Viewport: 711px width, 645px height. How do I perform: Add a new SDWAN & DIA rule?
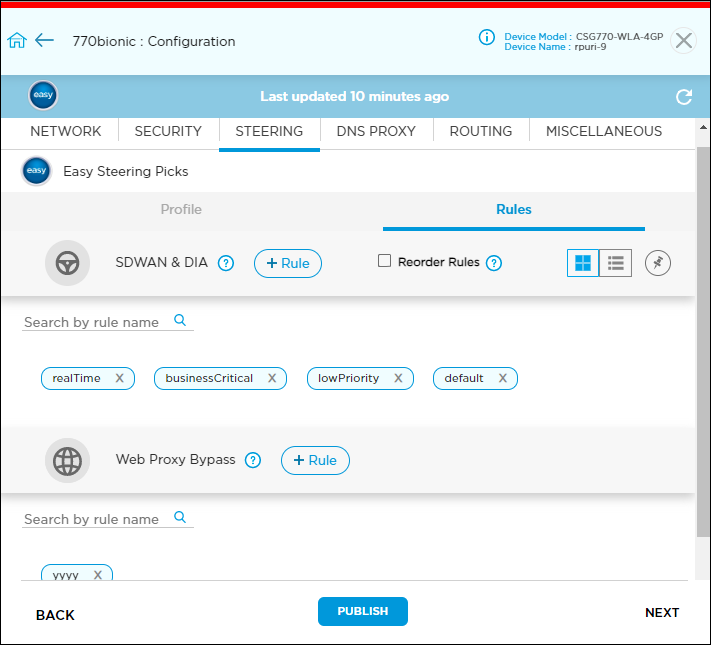tap(288, 263)
